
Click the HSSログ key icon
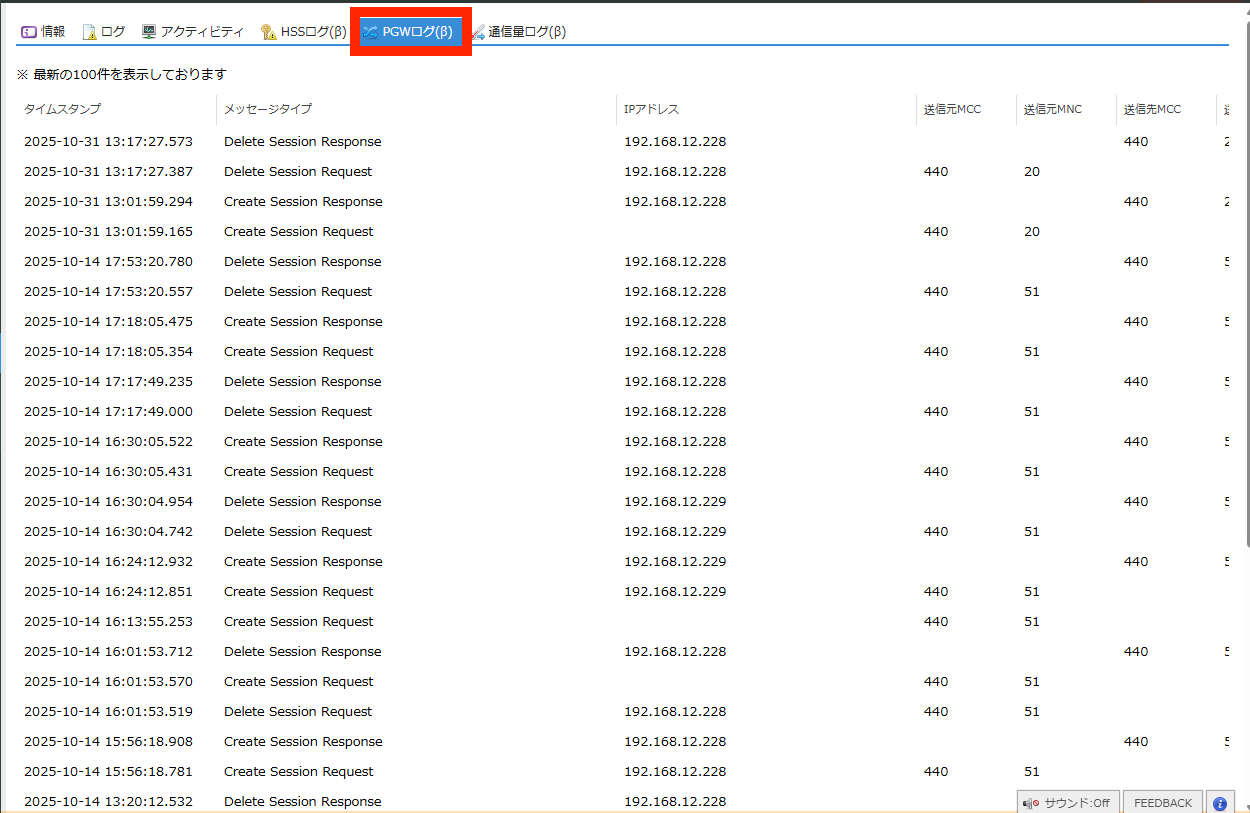268,32
